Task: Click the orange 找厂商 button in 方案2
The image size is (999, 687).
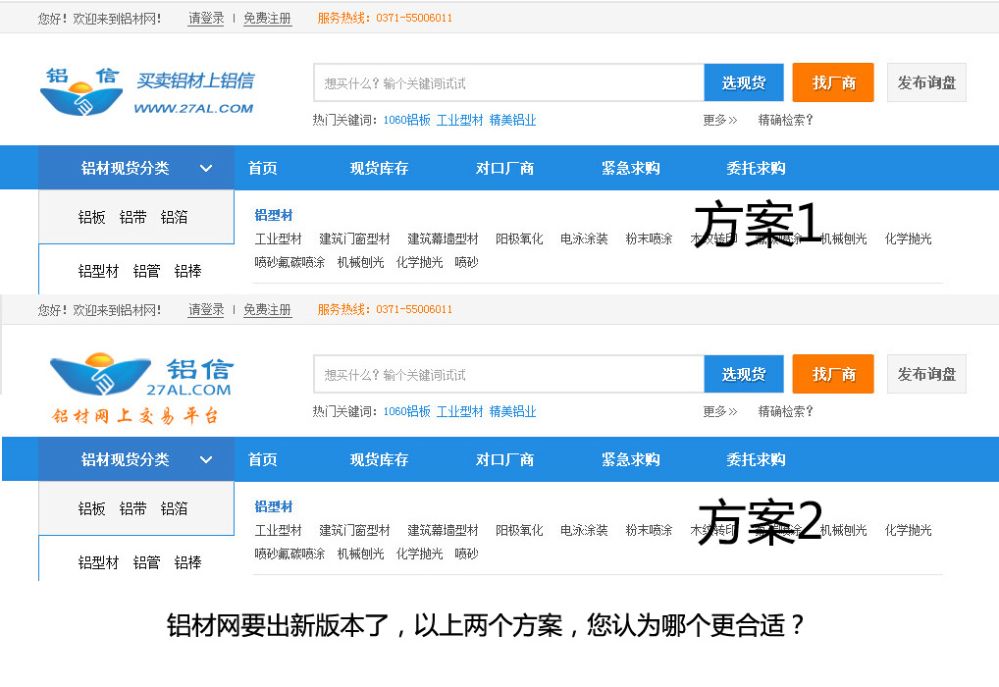Action: [x=833, y=374]
